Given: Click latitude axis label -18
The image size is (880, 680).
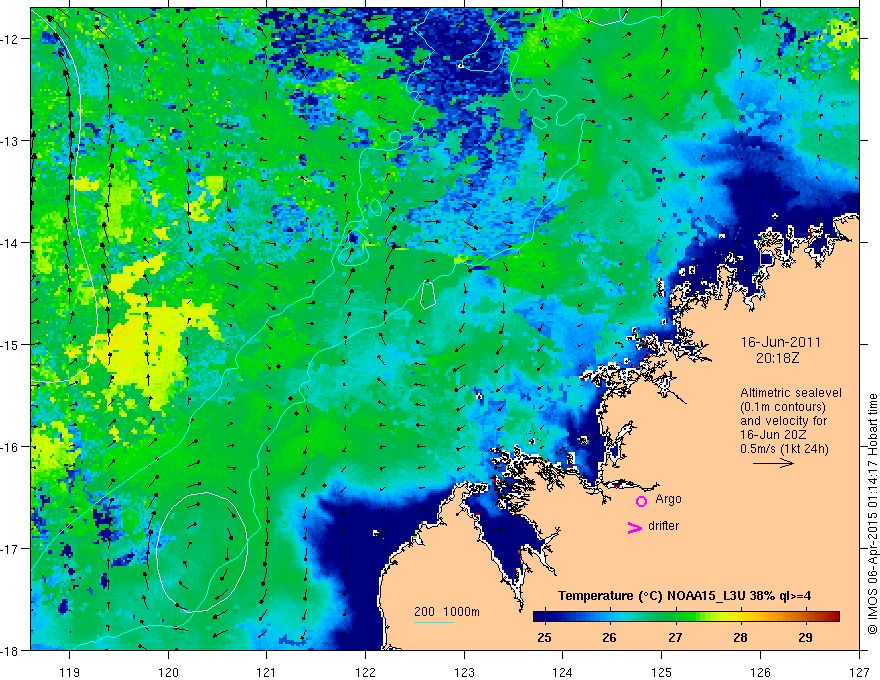Looking at the screenshot, I should click(x=10, y=650).
